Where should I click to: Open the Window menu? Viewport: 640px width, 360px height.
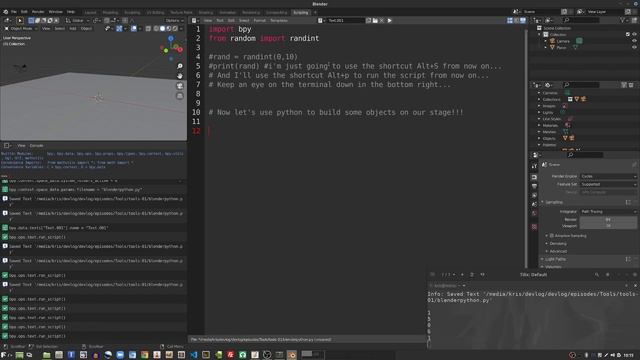coord(56,12)
